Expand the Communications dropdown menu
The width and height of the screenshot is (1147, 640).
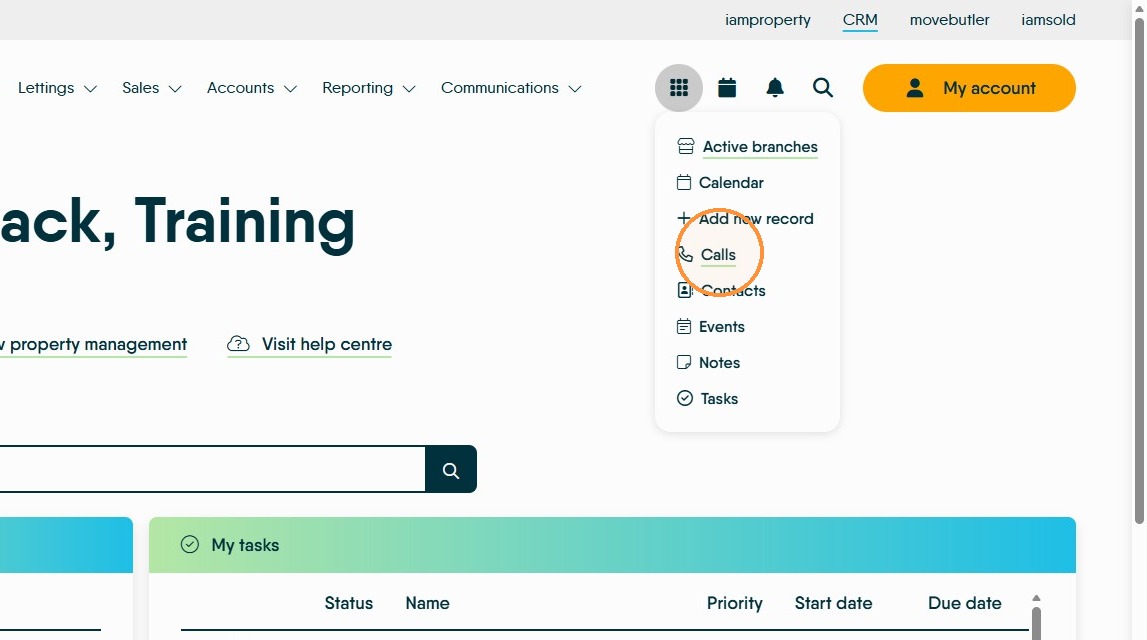(511, 88)
